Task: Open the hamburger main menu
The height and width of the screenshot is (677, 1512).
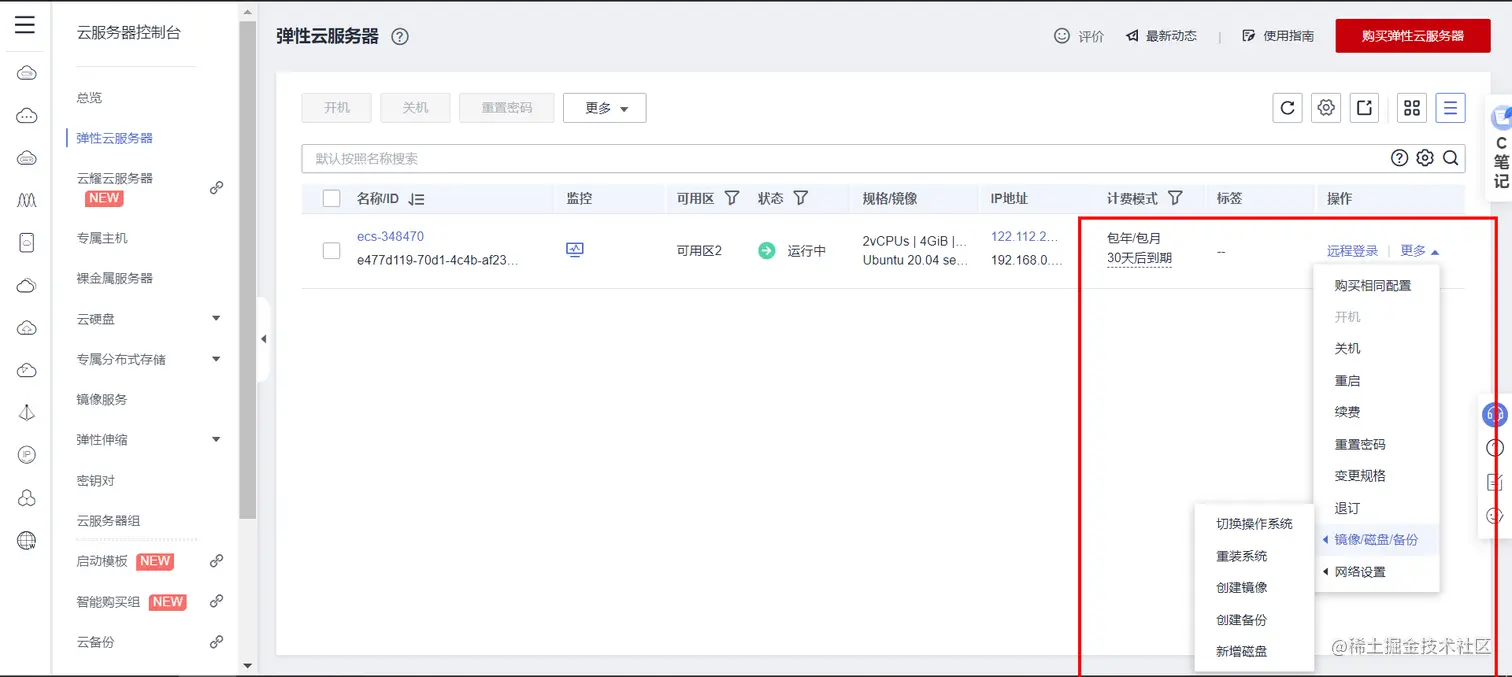Action: tap(25, 25)
